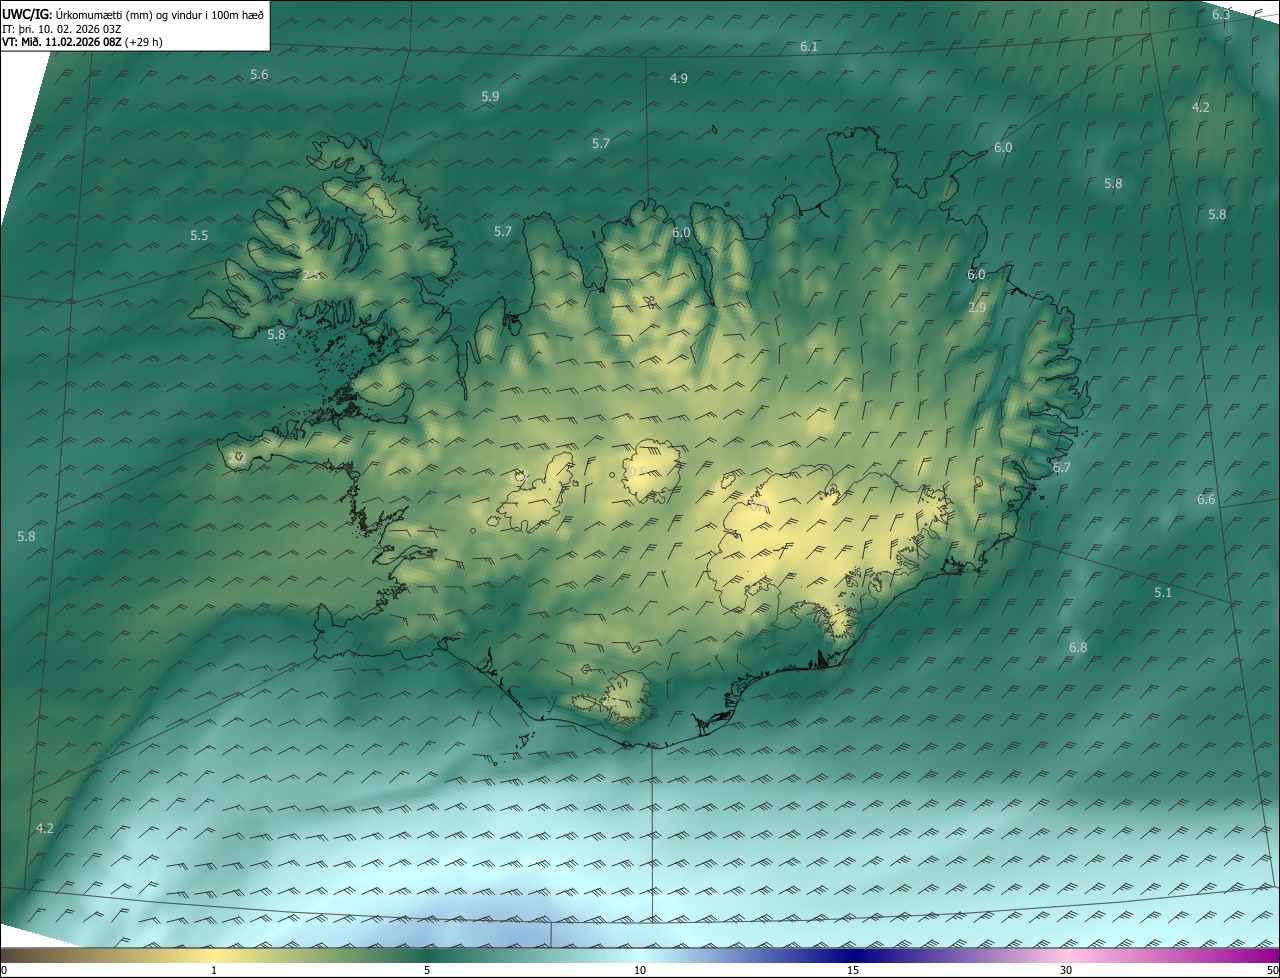Click the "30" tick on the color scale

(1066, 970)
